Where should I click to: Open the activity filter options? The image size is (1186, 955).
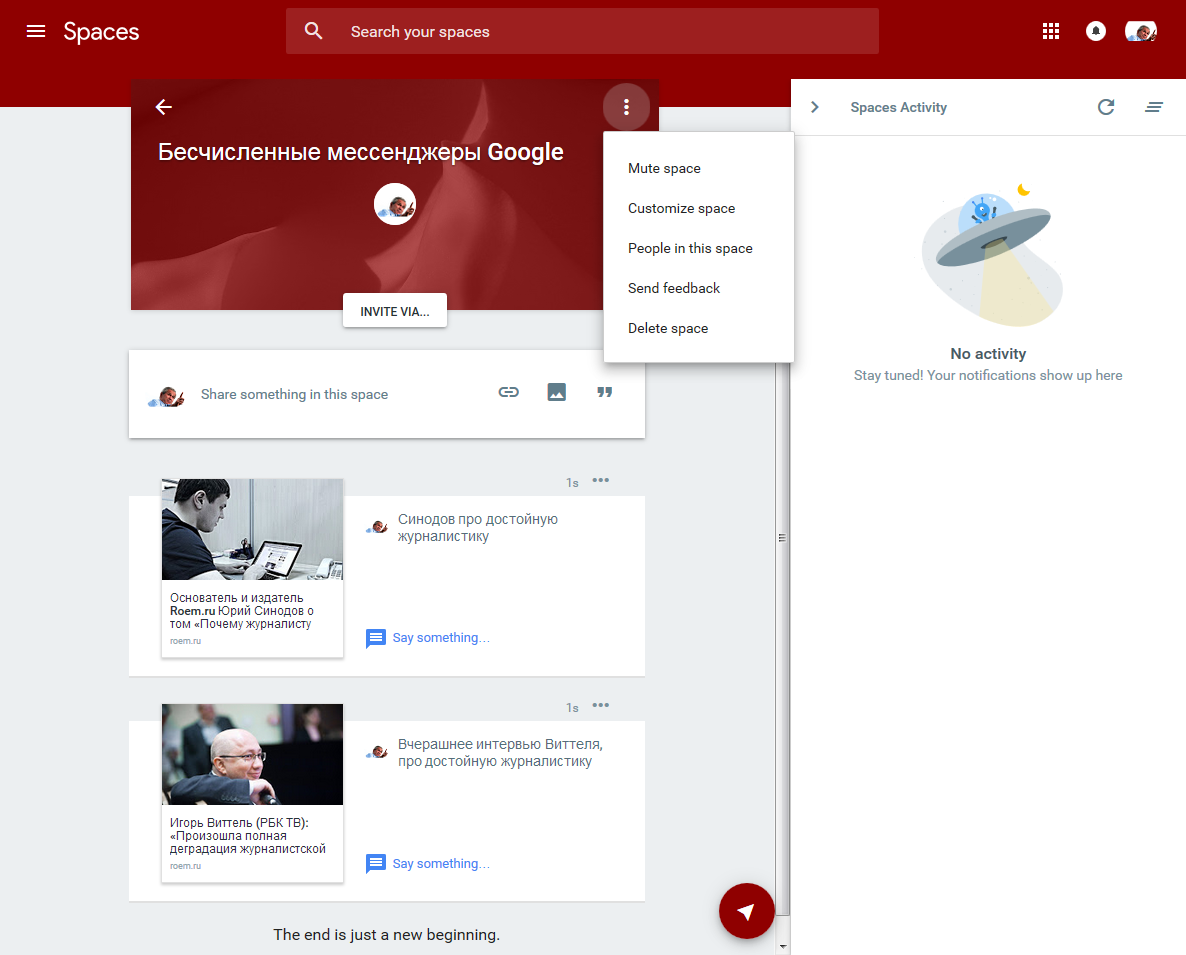pyautogui.click(x=1155, y=107)
